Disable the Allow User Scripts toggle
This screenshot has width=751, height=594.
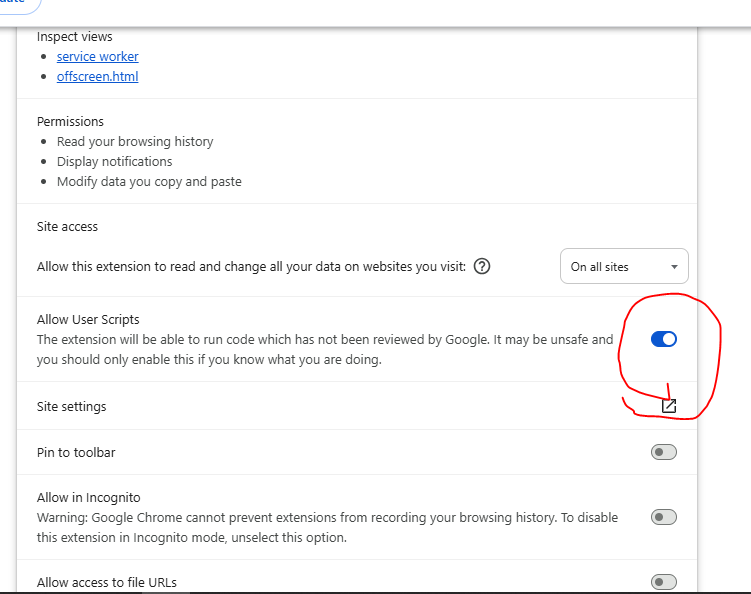(664, 339)
